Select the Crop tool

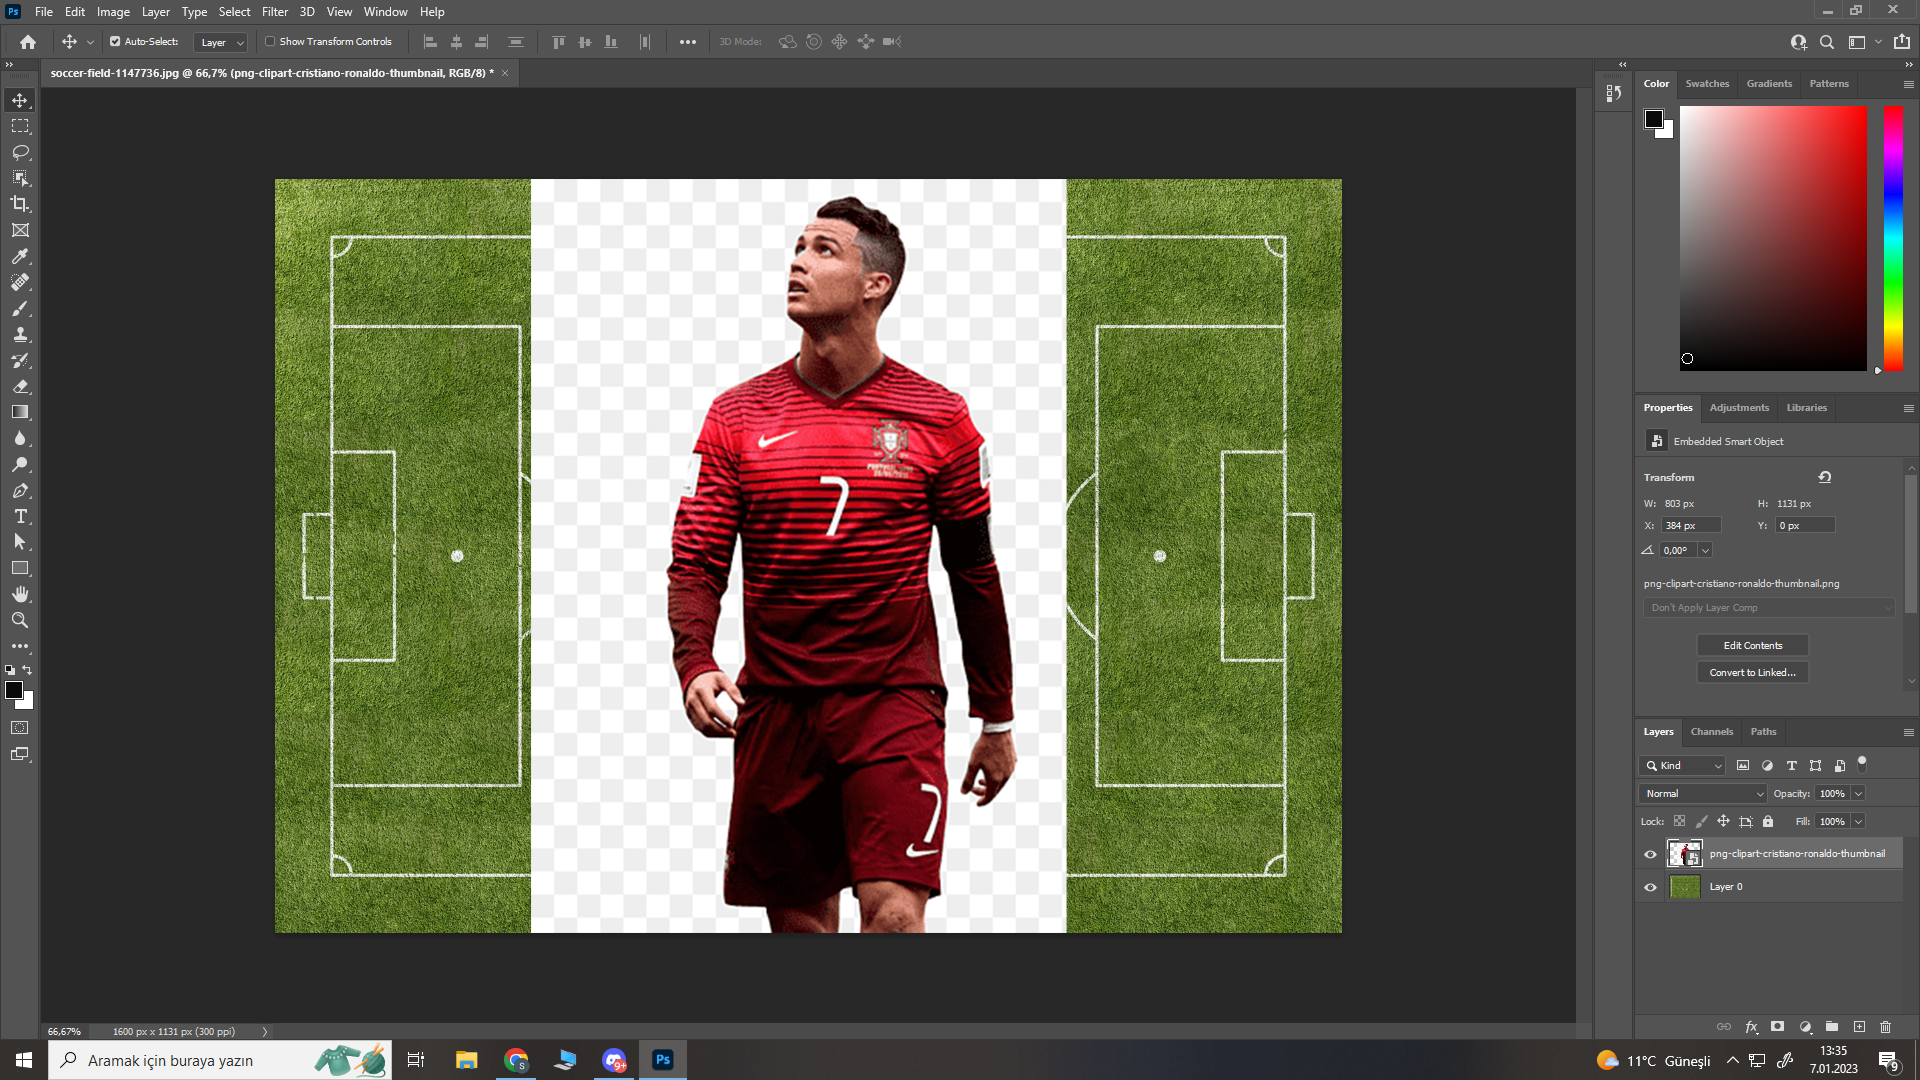pos(20,204)
